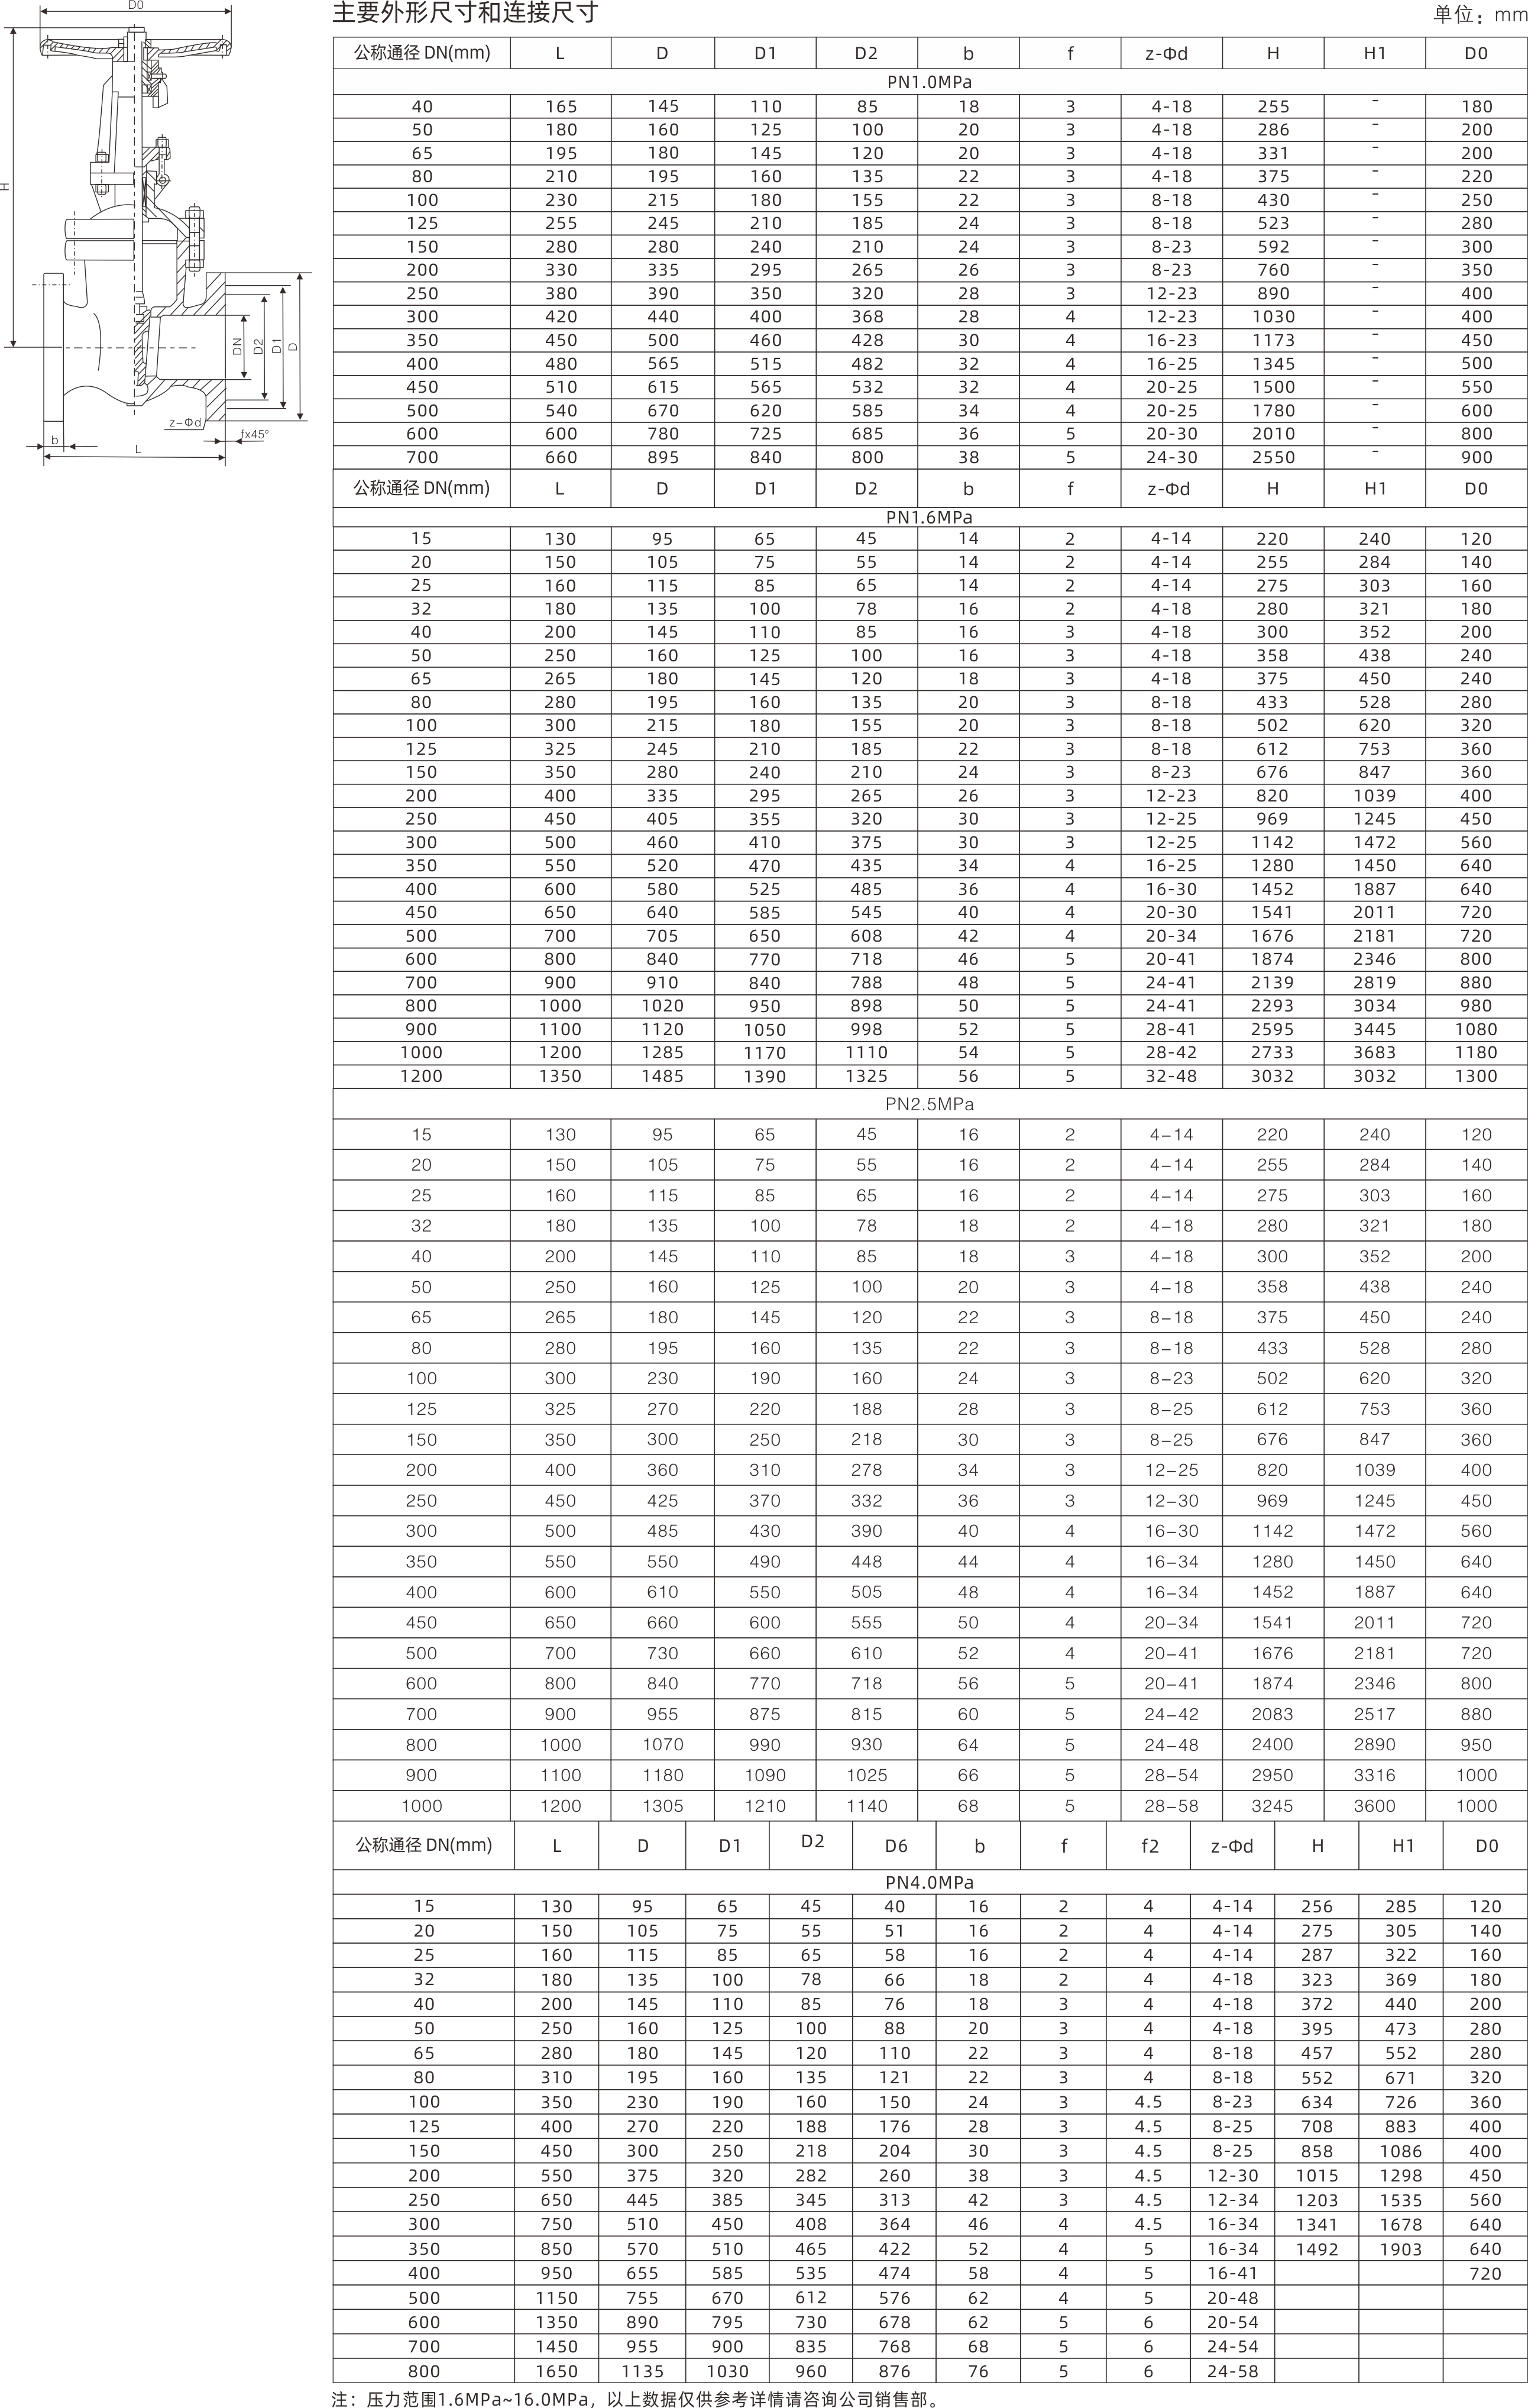Click the bolt spec 24-58
1528x2408 pixels.
1232,2371
